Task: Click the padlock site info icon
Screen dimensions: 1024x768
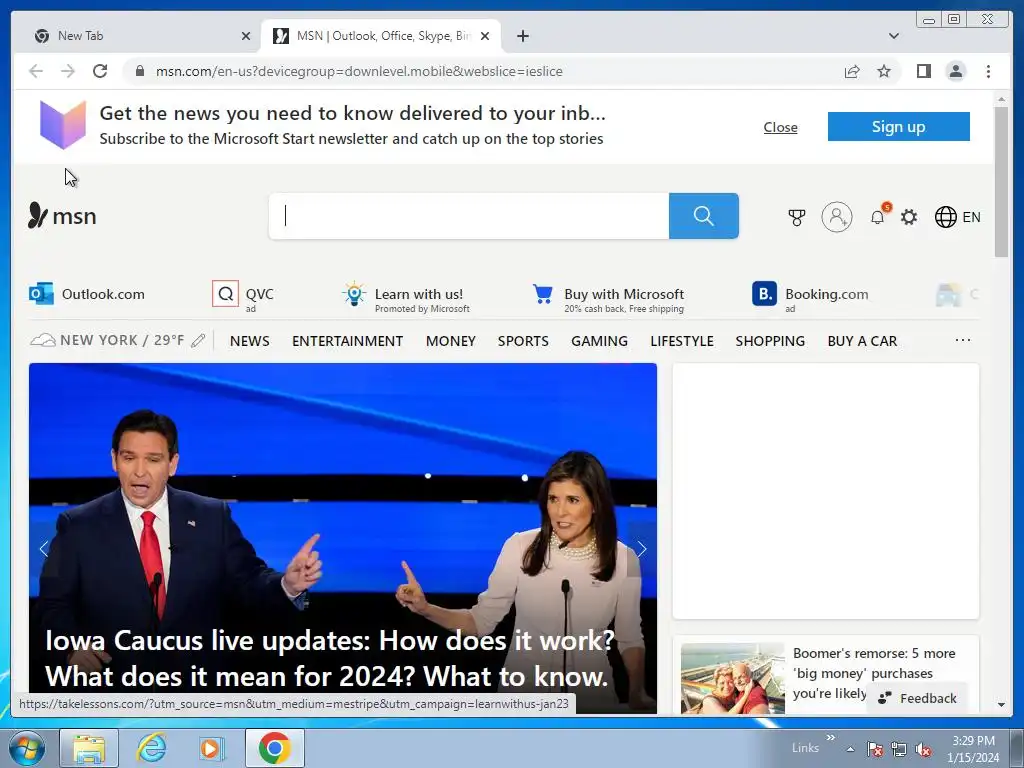Action: pyautogui.click(x=139, y=71)
